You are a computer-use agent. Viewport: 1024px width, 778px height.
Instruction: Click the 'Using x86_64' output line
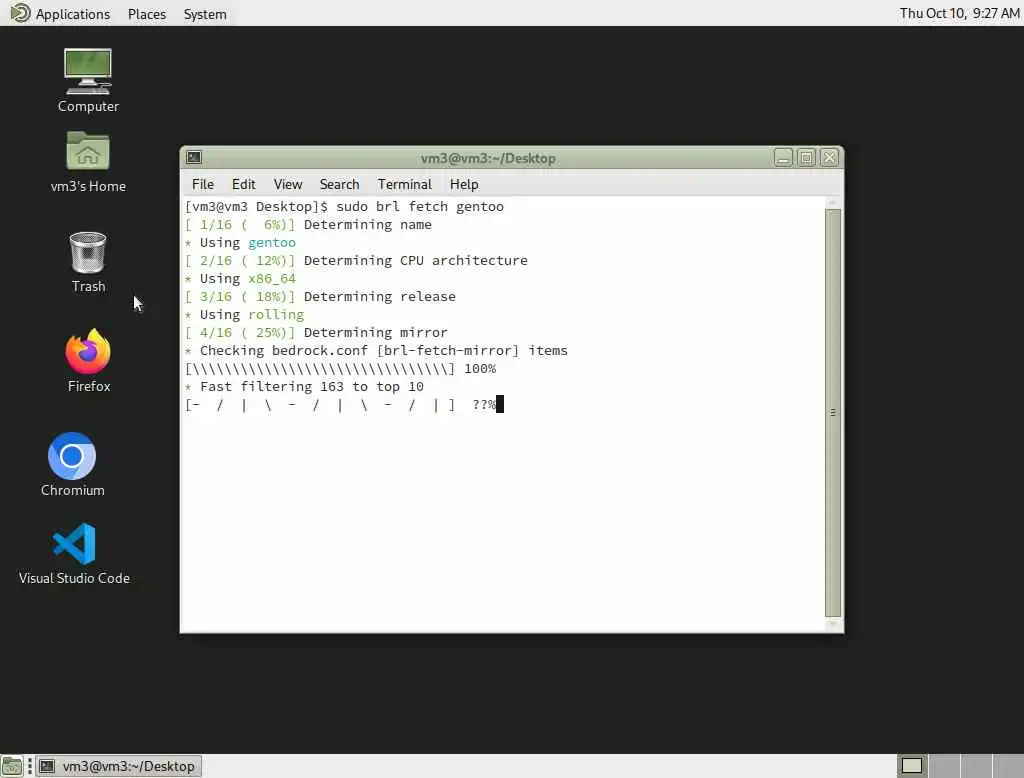[x=240, y=278]
